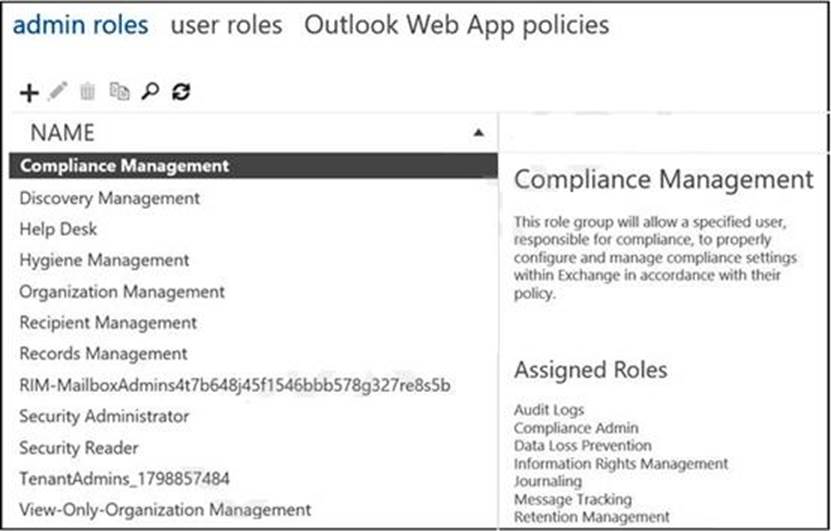Open the user roles tab
Image resolution: width=831 pixels, height=531 pixels.
(226, 24)
